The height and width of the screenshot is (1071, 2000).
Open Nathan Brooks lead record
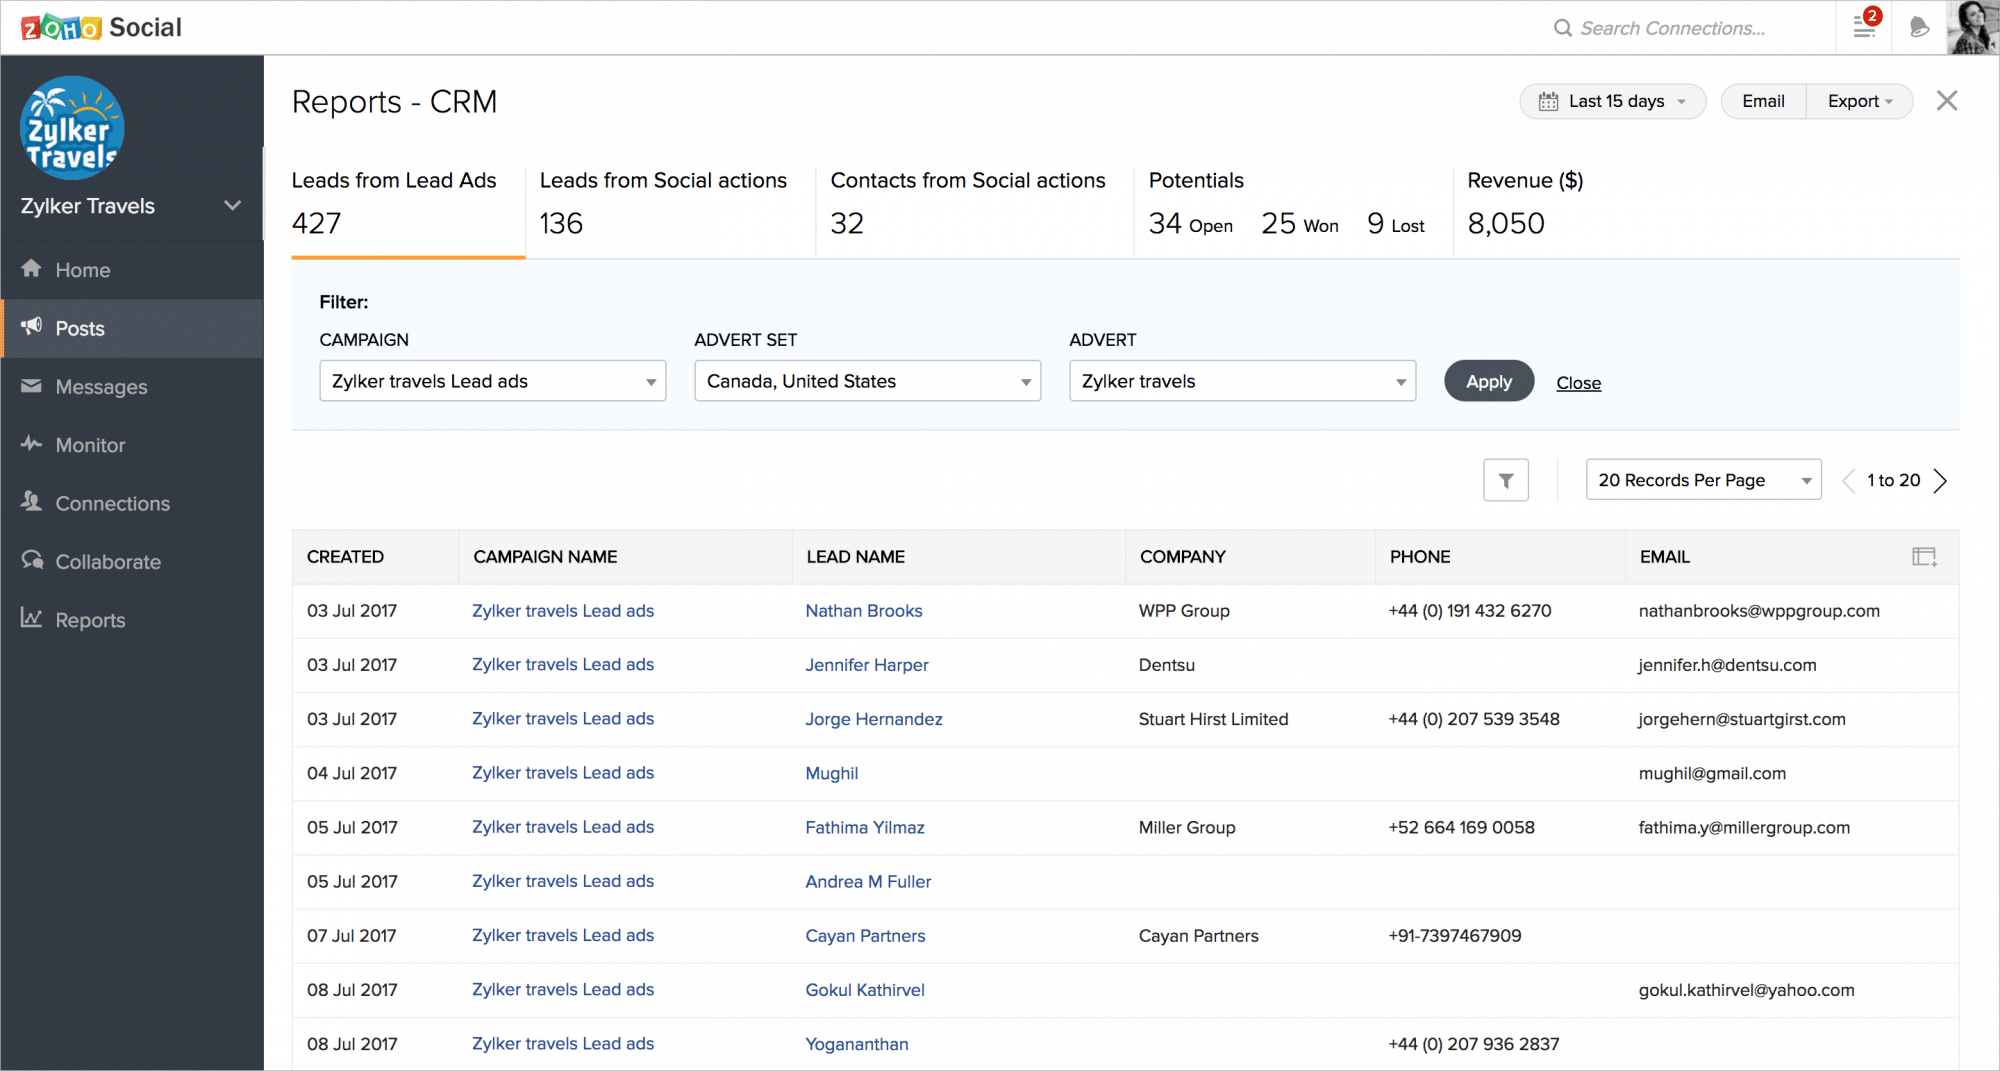[863, 611]
